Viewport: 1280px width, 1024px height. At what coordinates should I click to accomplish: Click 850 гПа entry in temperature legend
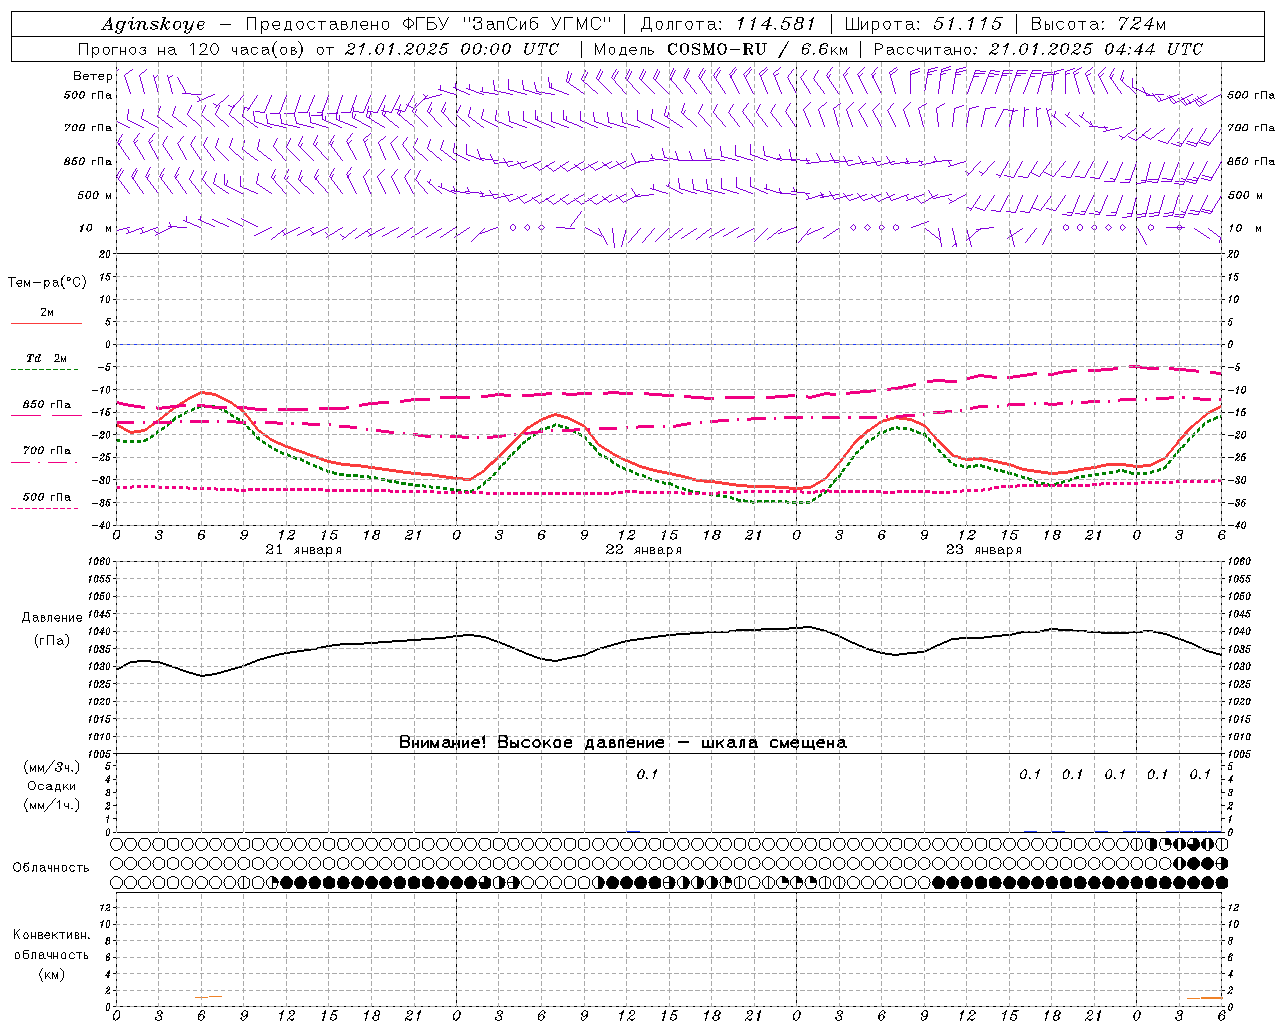(47, 405)
